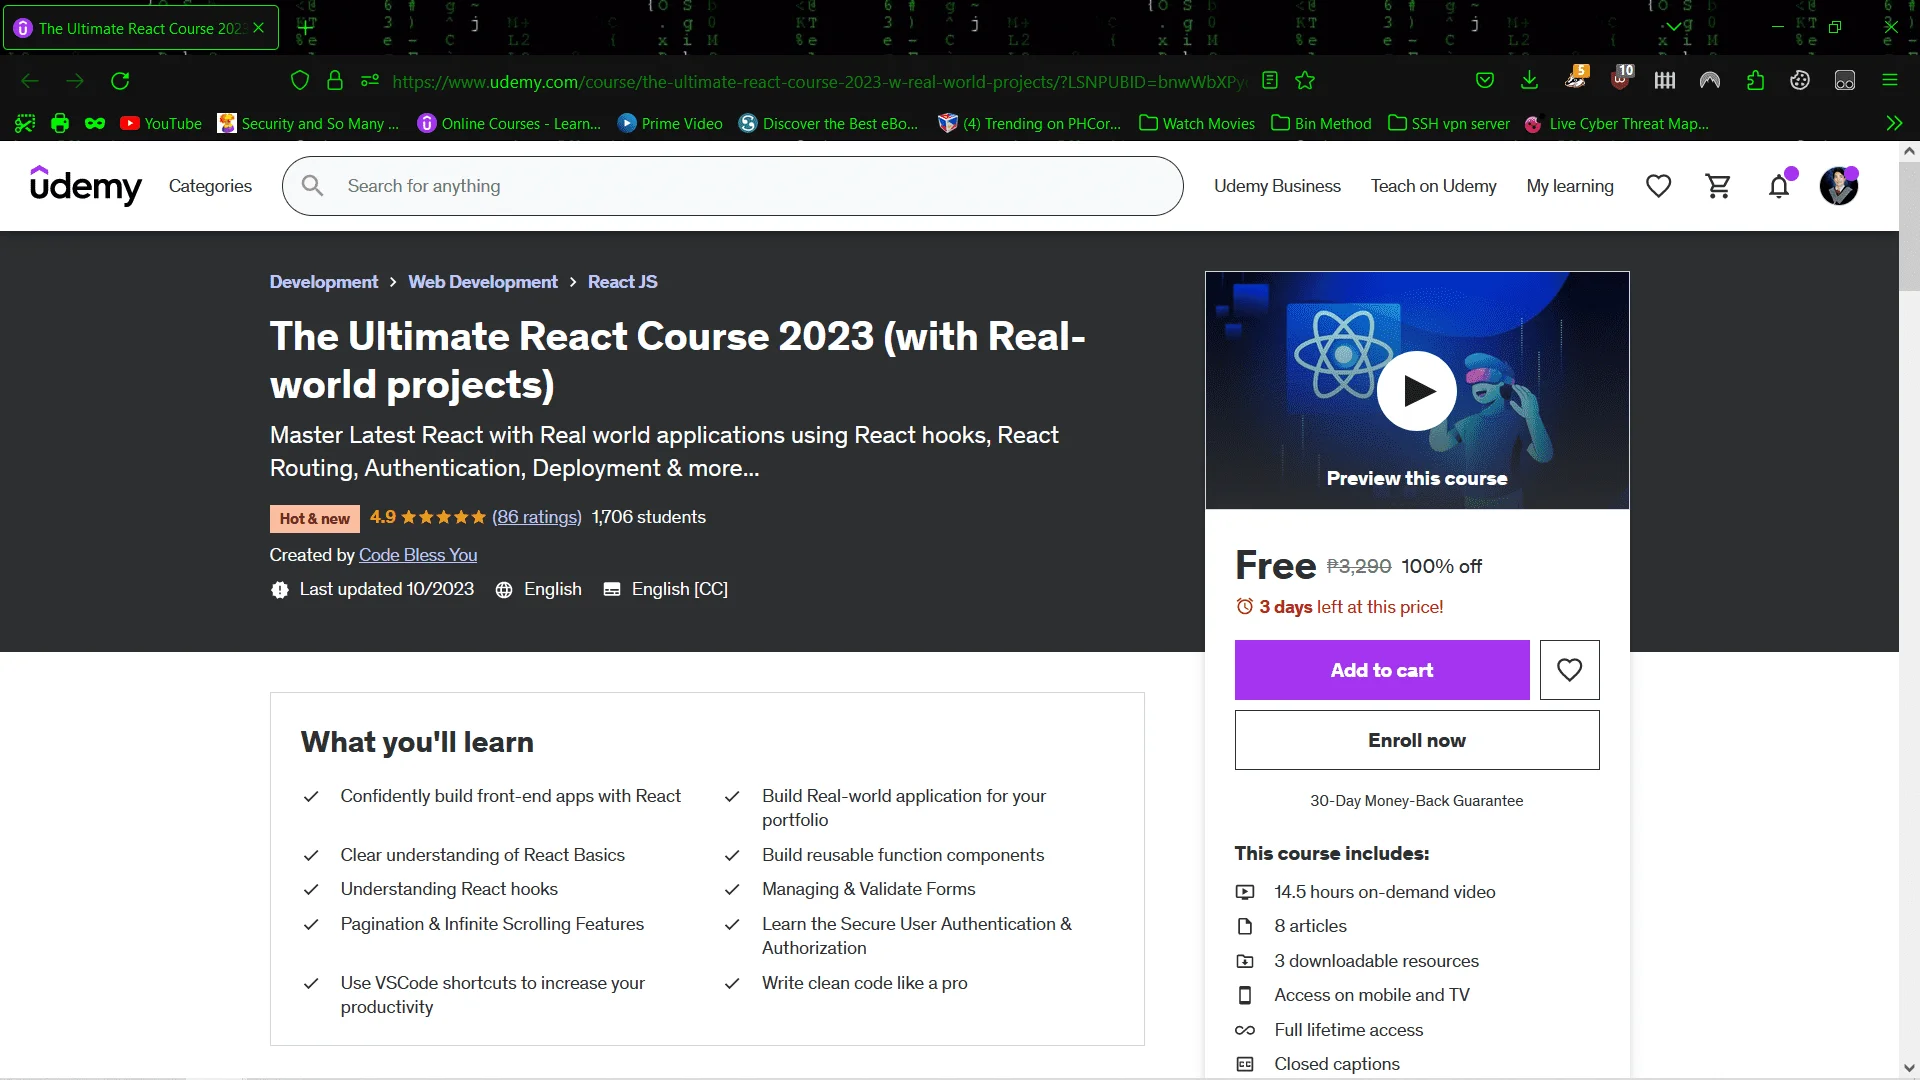Open the browser hamburger menu

pyautogui.click(x=1890, y=81)
